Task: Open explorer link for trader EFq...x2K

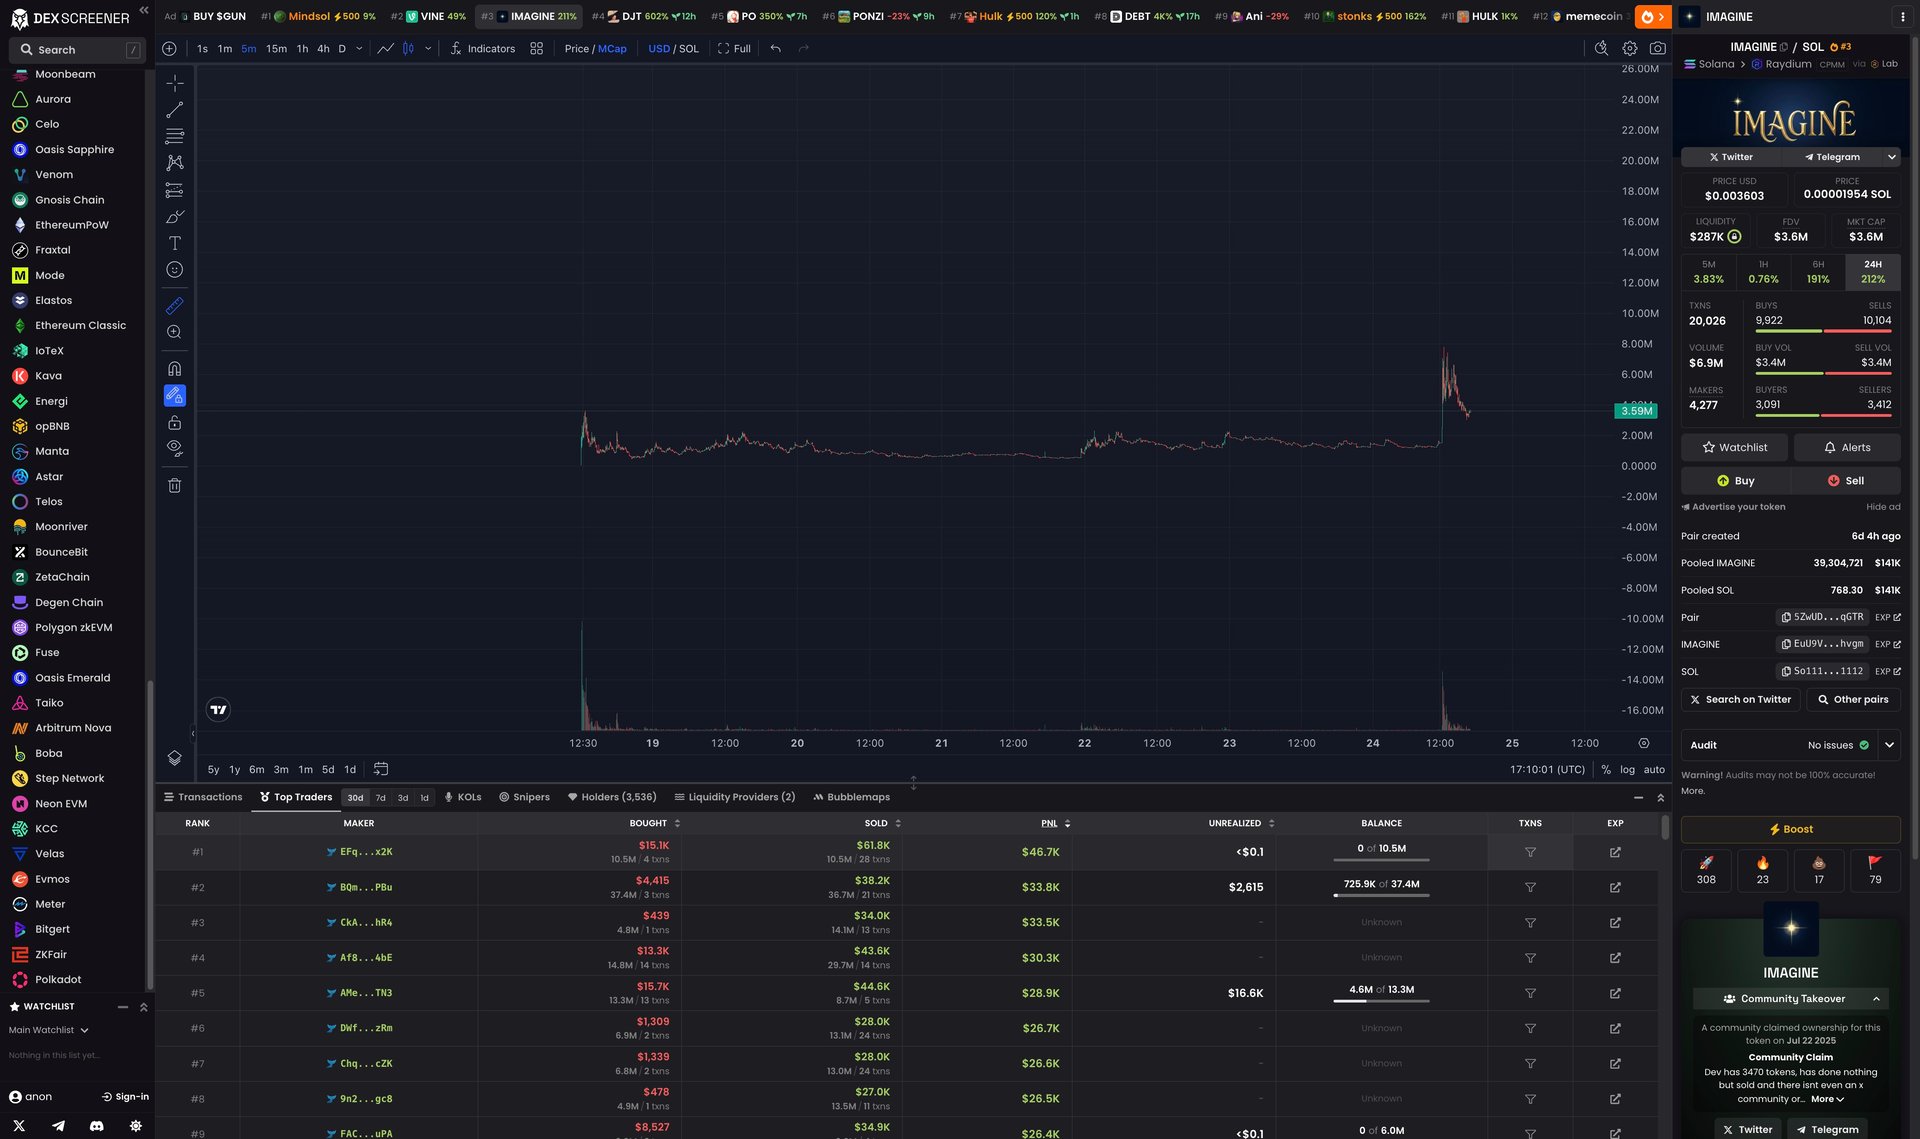Action: click(x=1615, y=852)
